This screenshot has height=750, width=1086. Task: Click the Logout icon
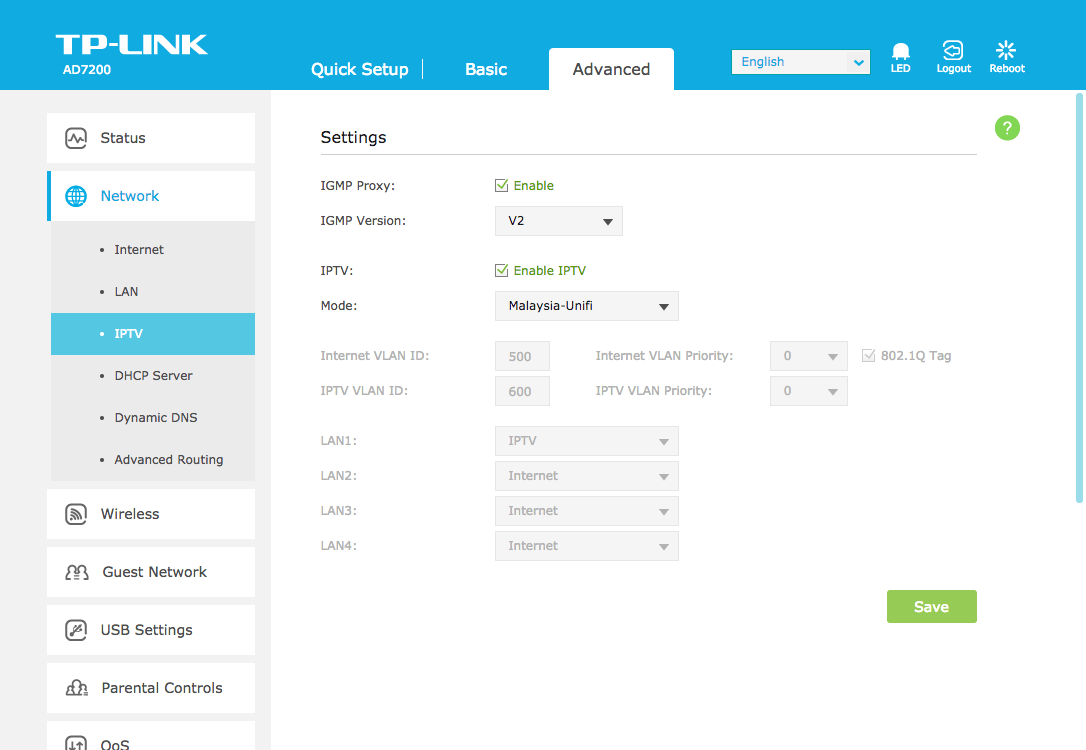coord(953,50)
